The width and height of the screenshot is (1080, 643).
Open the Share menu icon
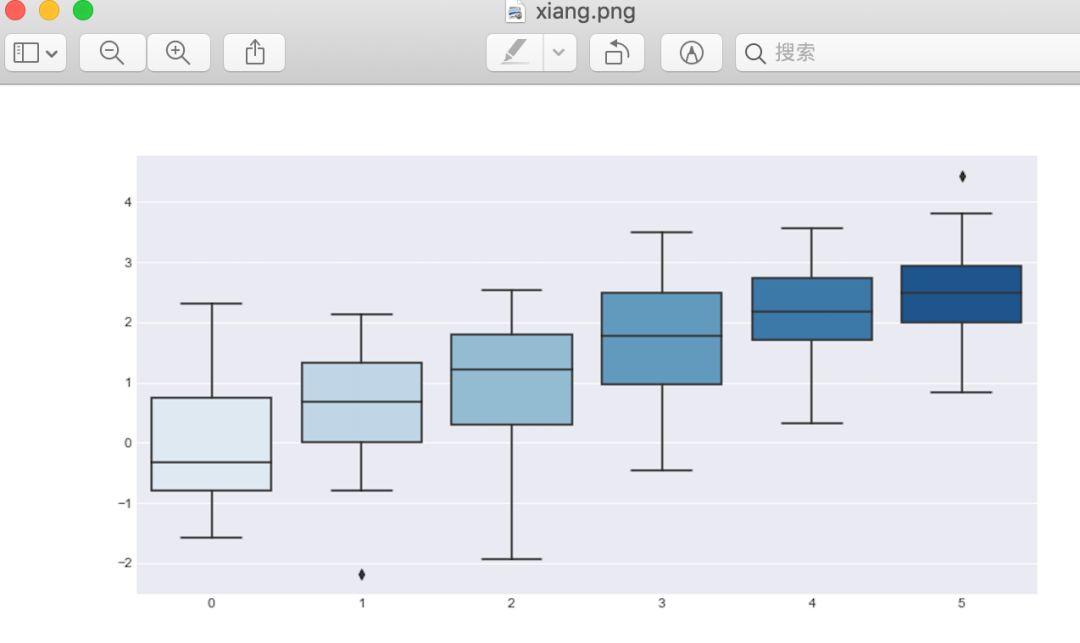pyautogui.click(x=255, y=53)
